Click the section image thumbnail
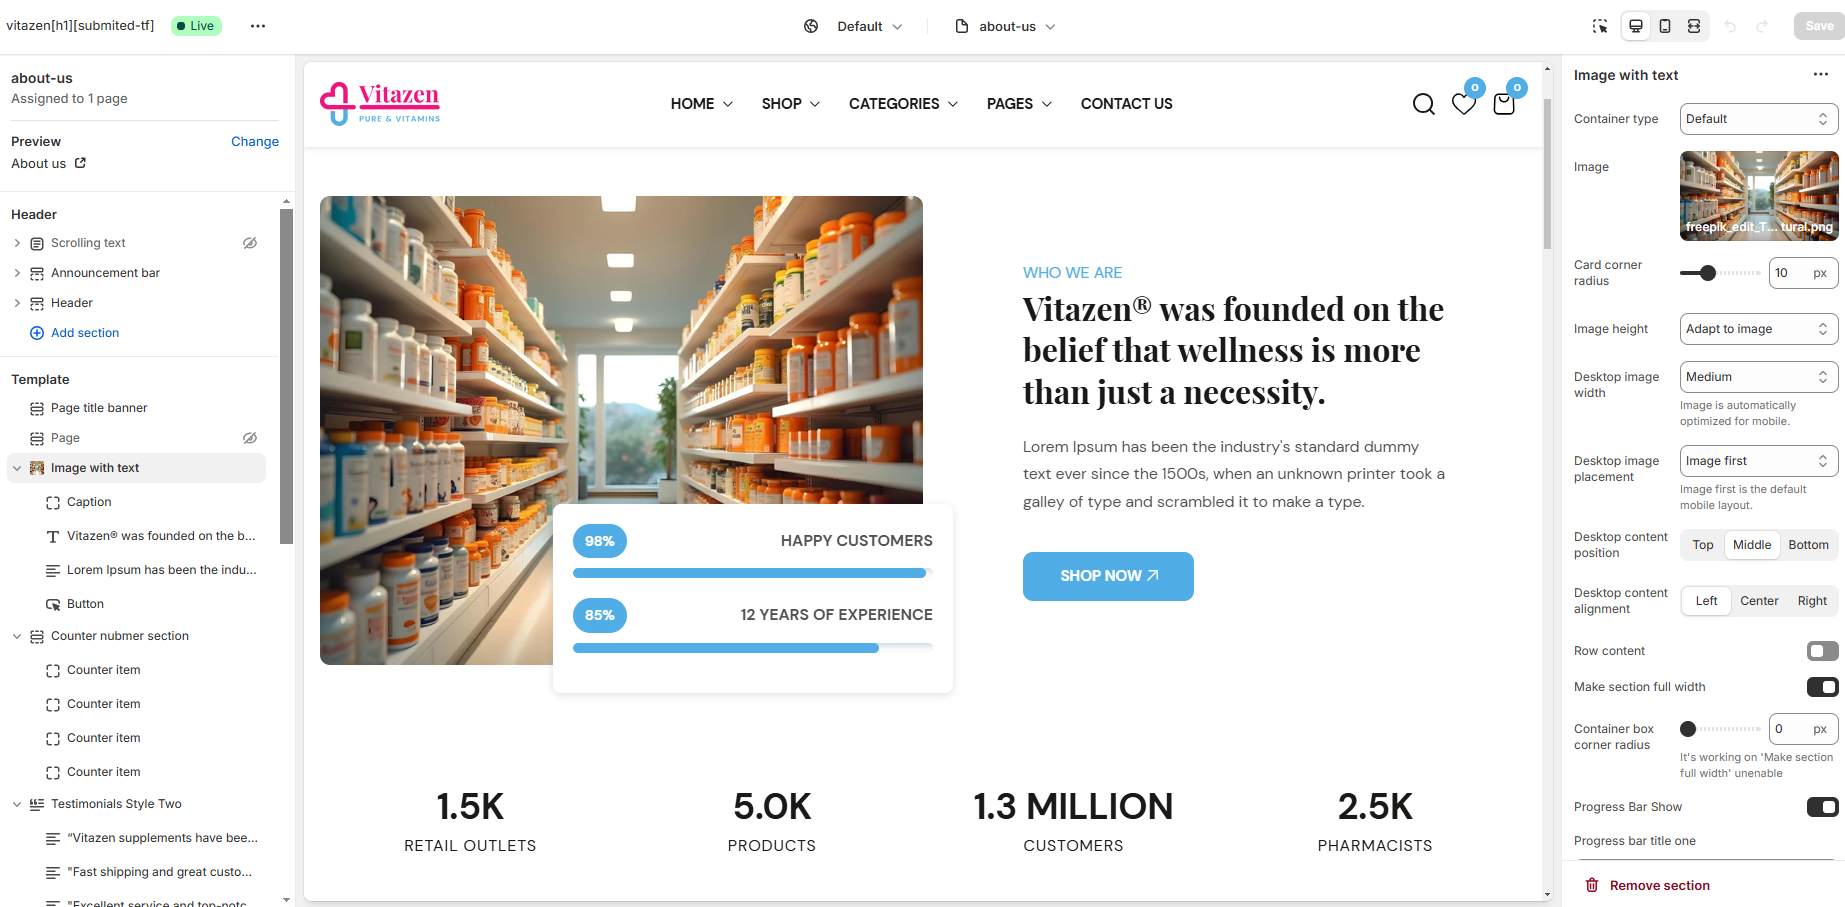This screenshot has height=907, width=1845. pyautogui.click(x=1759, y=196)
